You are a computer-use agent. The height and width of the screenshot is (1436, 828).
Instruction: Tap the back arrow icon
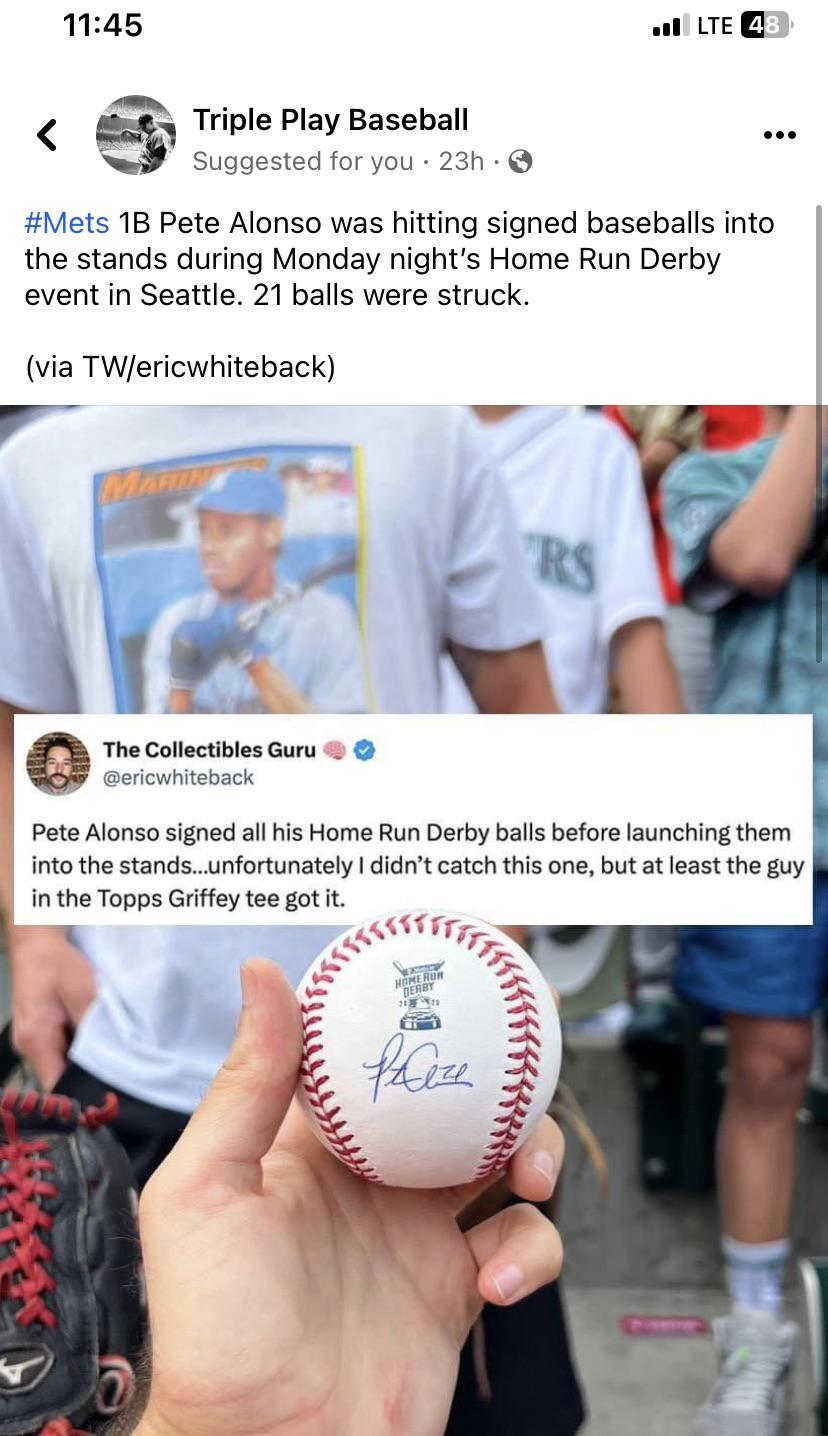(47, 135)
